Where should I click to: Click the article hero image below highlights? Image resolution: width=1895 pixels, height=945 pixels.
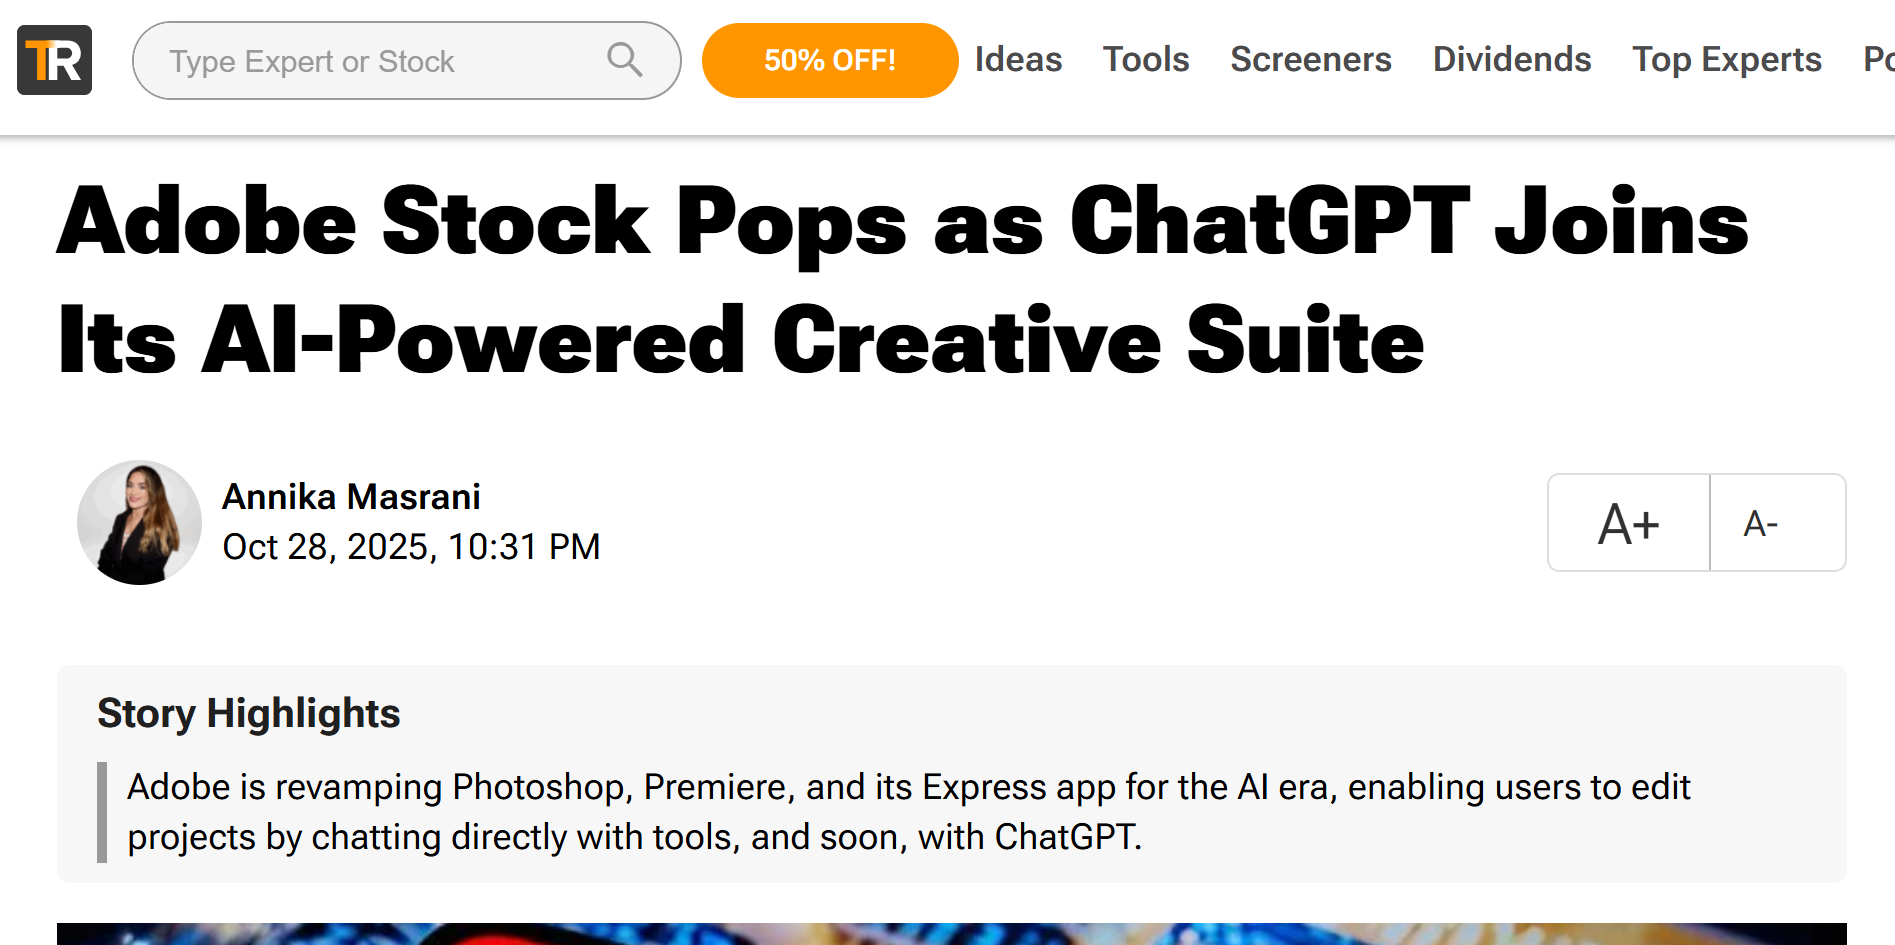(950, 934)
